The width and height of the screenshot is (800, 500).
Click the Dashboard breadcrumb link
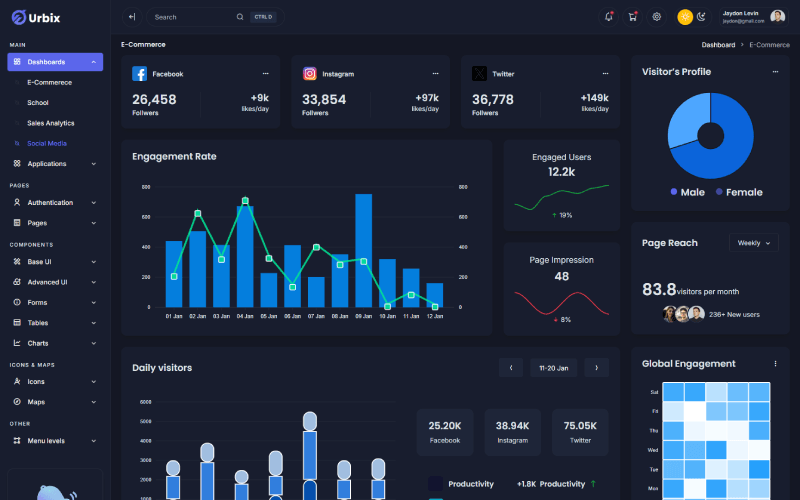[718, 45]
